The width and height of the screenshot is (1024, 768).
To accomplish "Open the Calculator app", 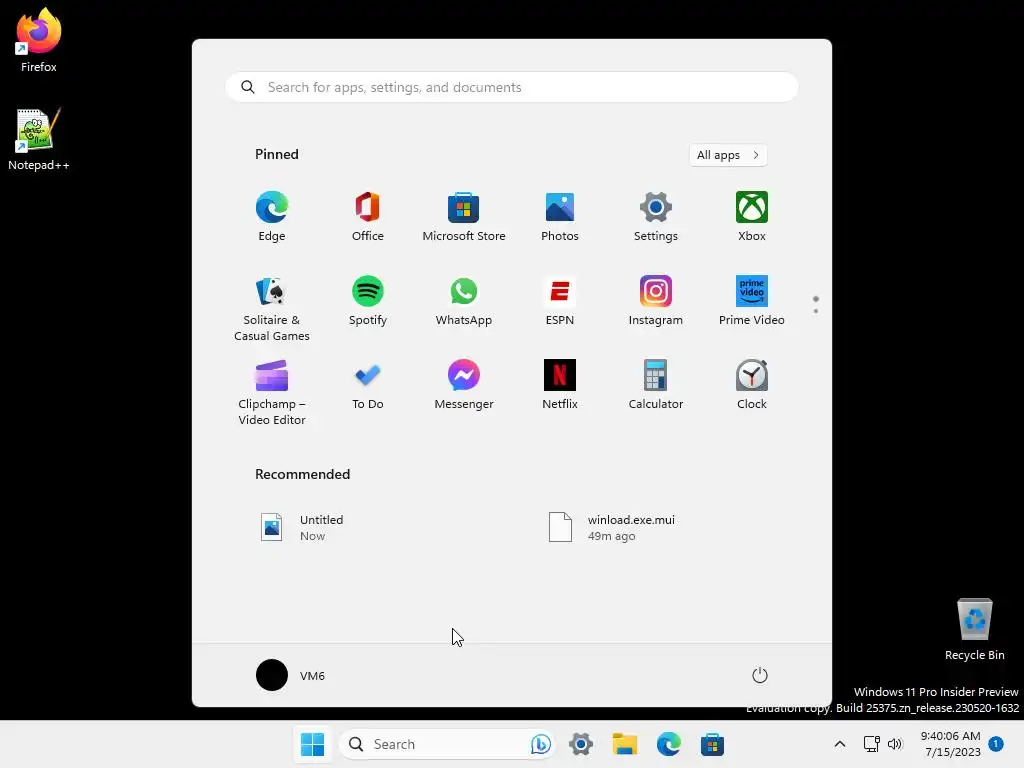I will pyautogui.click(x=656, y=385).
